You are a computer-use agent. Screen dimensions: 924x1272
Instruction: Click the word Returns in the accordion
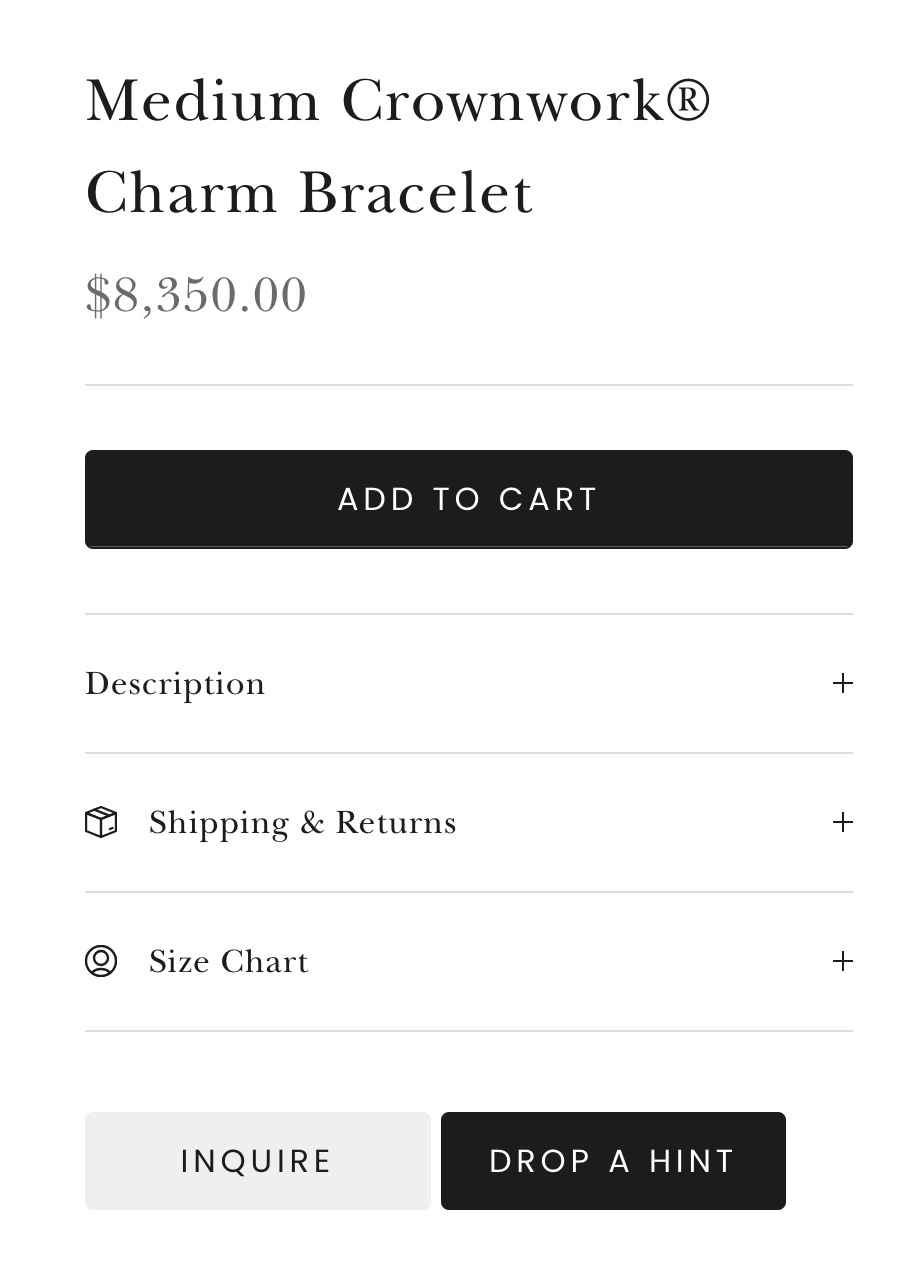pos(395,823)
